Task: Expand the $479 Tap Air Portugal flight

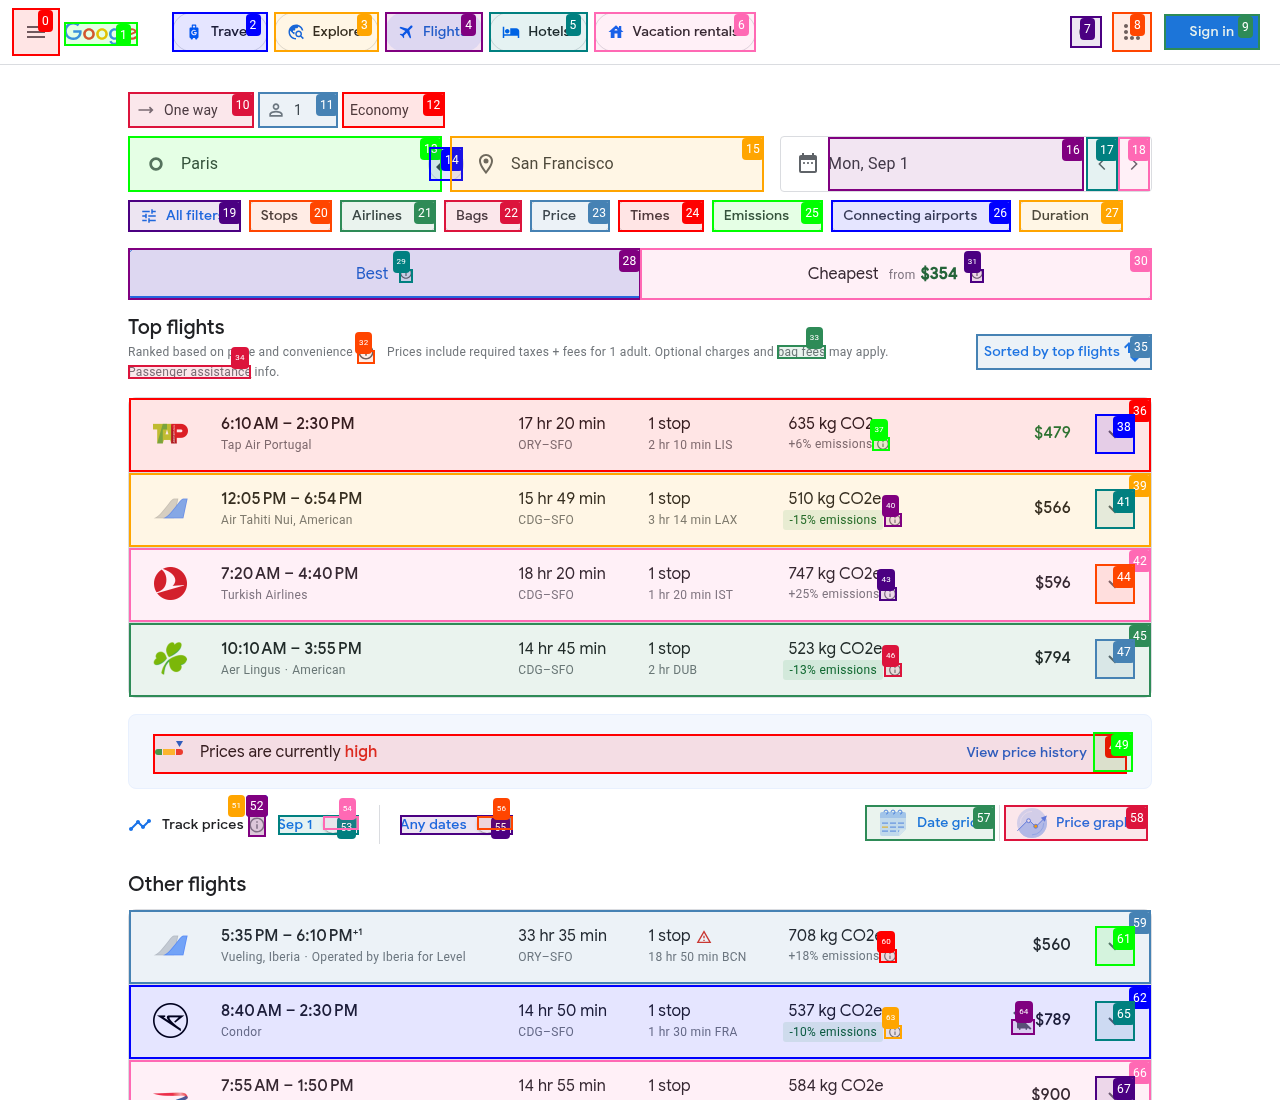Action: click(x=1115, y=434)
